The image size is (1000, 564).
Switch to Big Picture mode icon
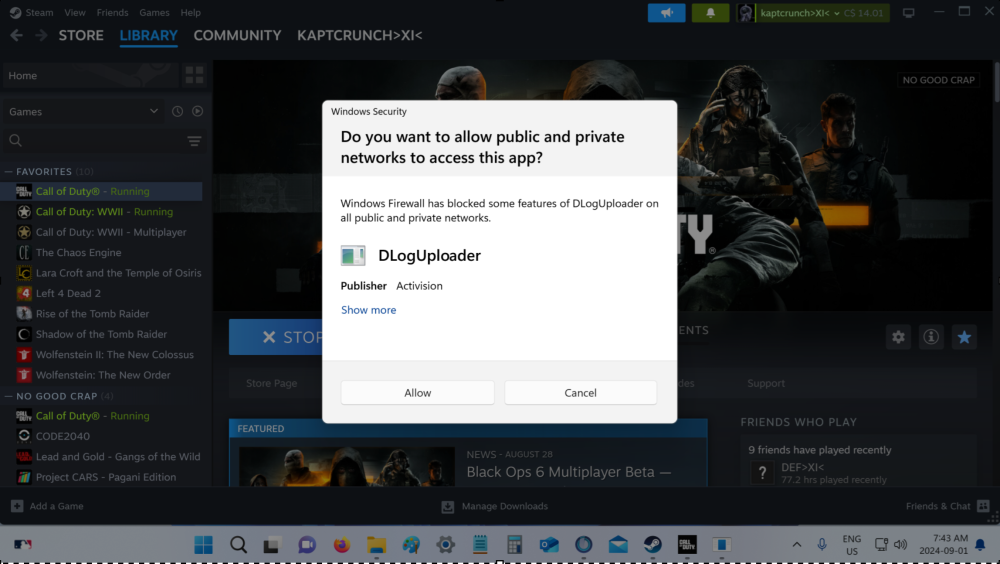[908, 13]
